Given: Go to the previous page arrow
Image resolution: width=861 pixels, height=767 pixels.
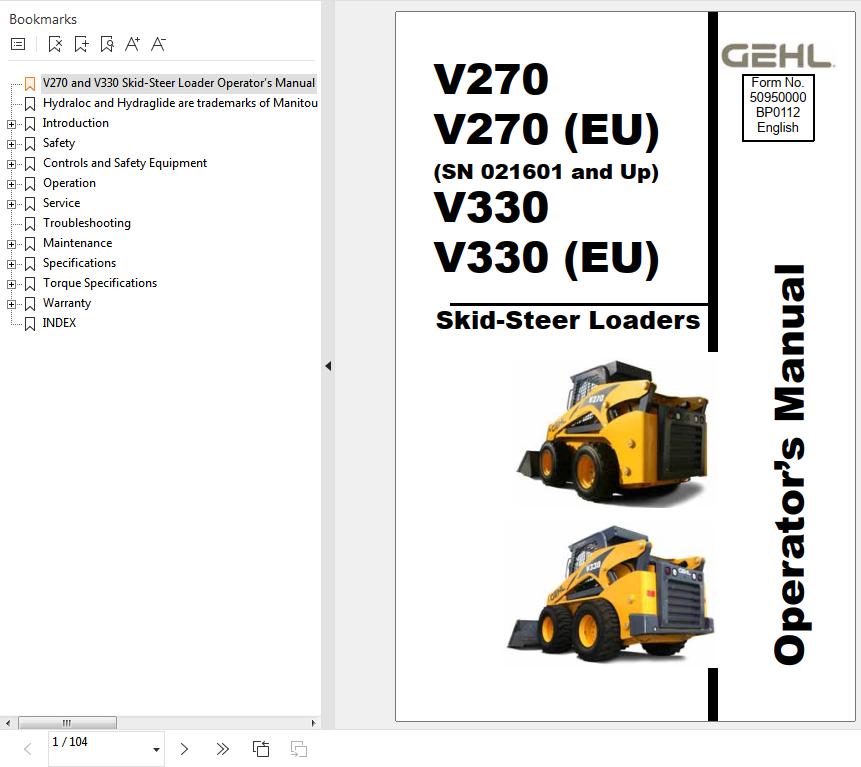Looking at the screenshot, I should tap(27, 749).
